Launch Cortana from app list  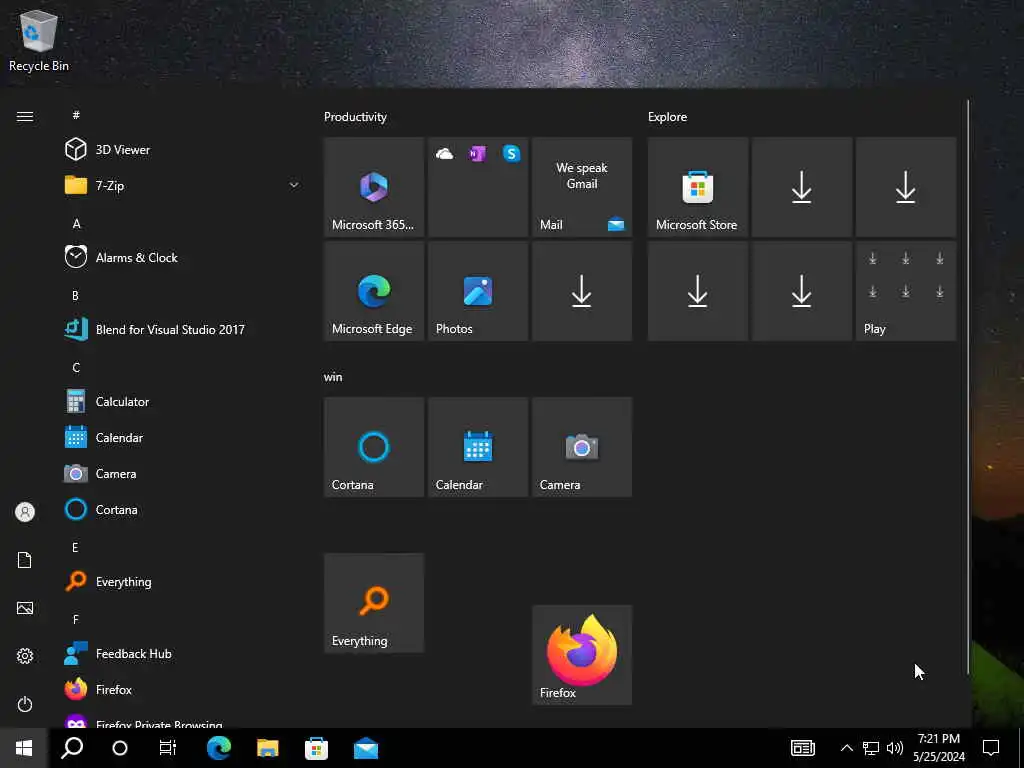click(183, 509)
